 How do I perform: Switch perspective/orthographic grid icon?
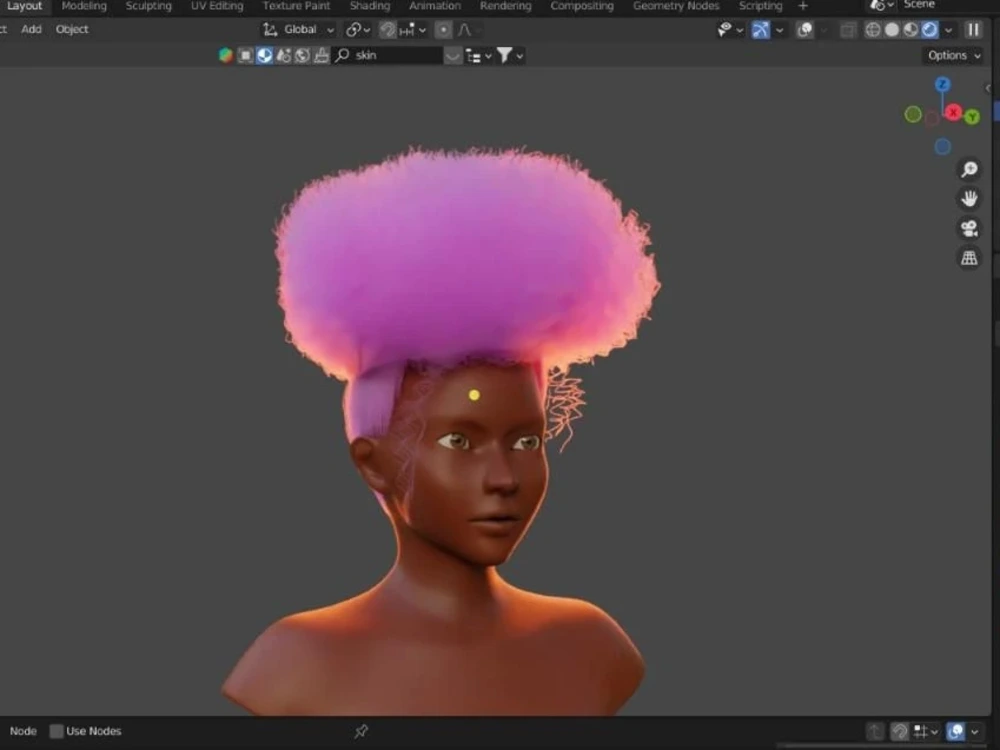[x=969, y=258]
